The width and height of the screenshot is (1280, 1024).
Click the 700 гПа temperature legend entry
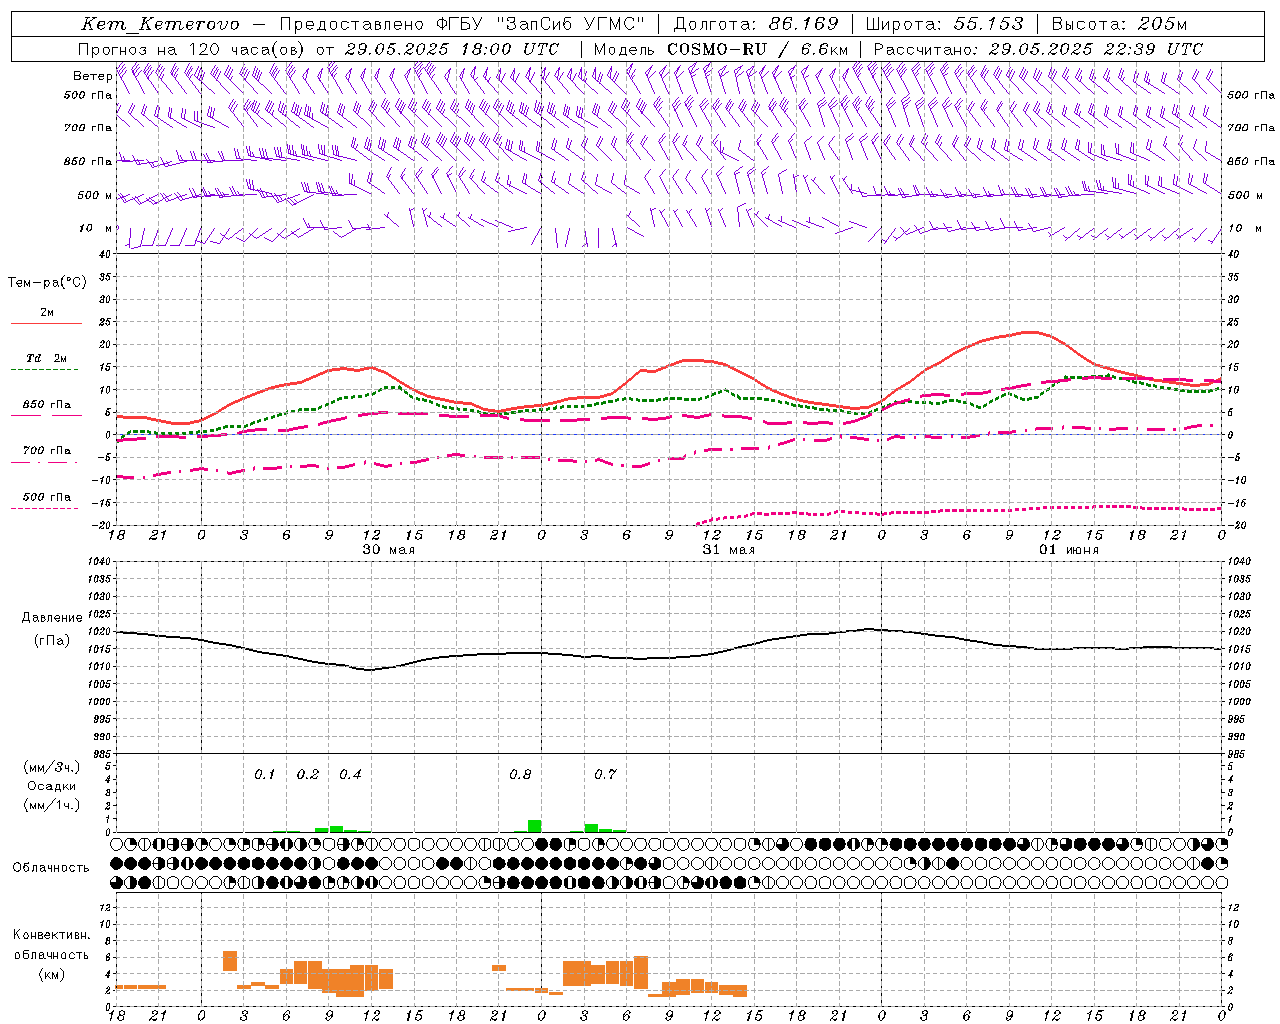coord(47,455)
